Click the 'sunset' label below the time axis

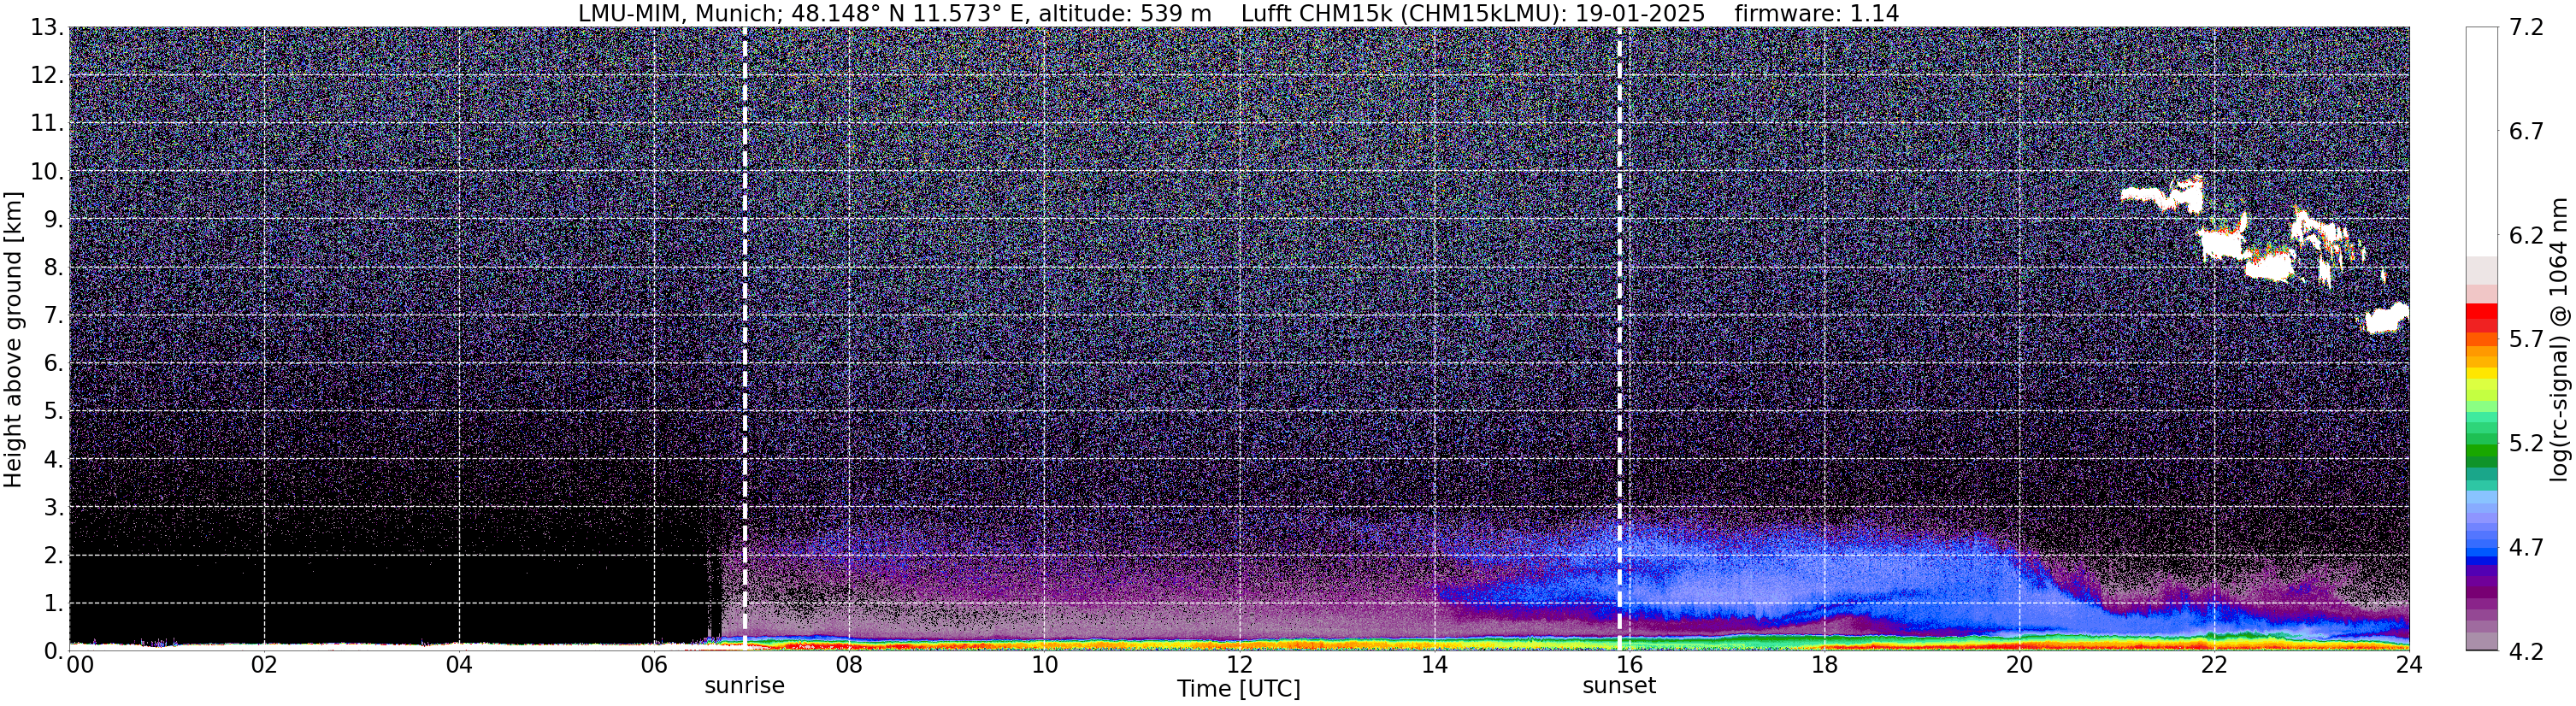point(1619,686)
